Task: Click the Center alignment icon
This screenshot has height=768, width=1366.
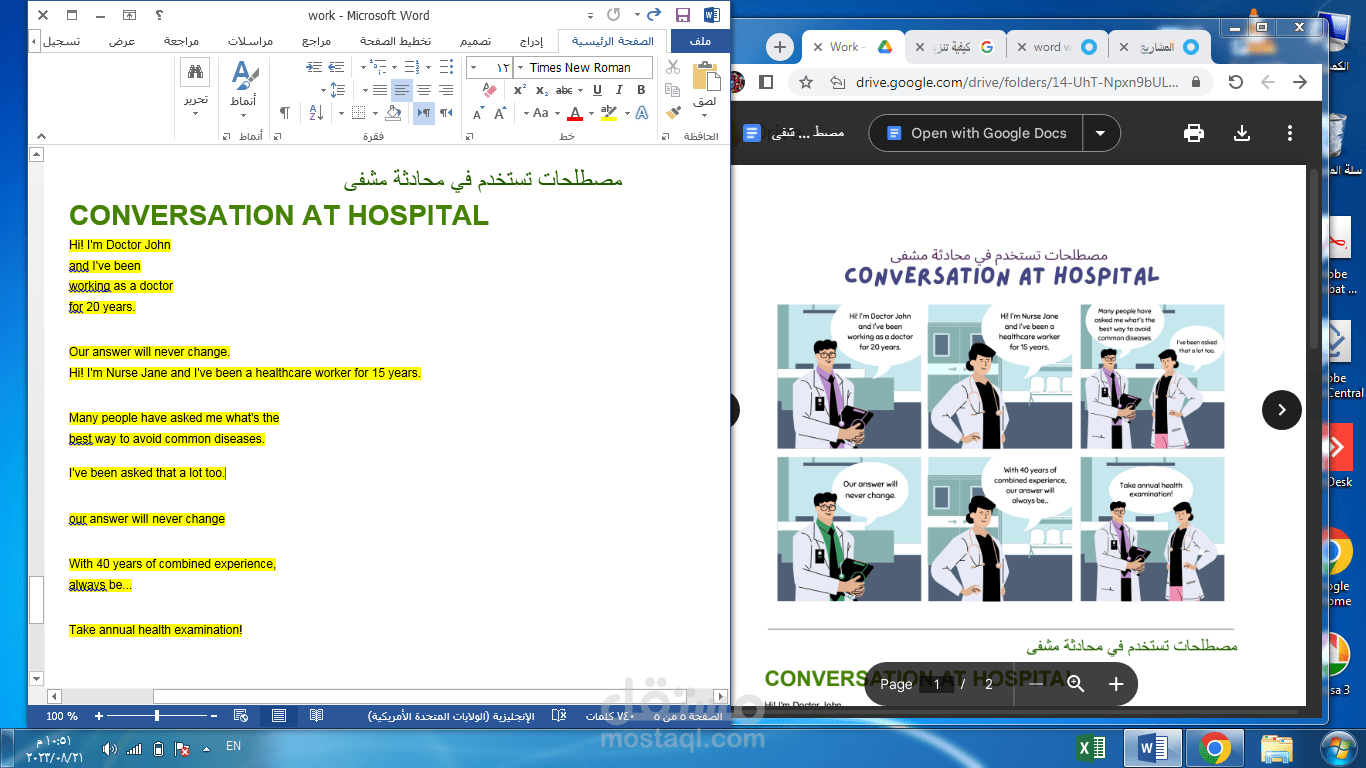Action: point(424,90)
